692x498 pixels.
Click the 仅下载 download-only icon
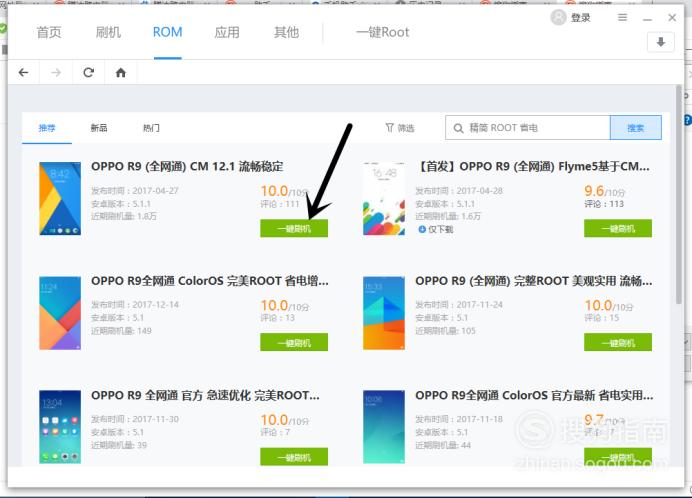tap(422, 229)
